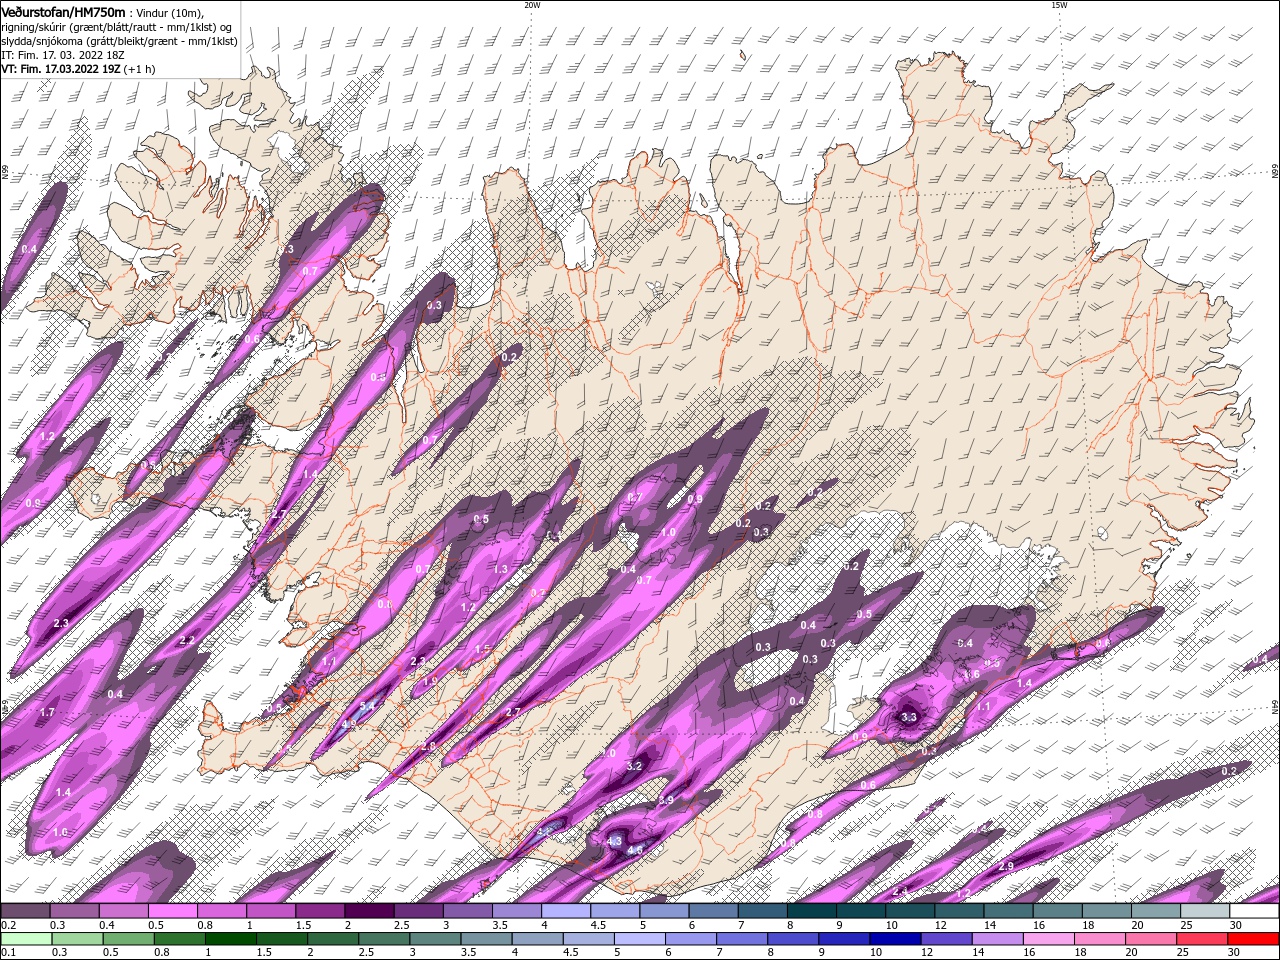Click the 'VT: Fim. 17.03.2022 19Z' valid time

coord(62,70)
